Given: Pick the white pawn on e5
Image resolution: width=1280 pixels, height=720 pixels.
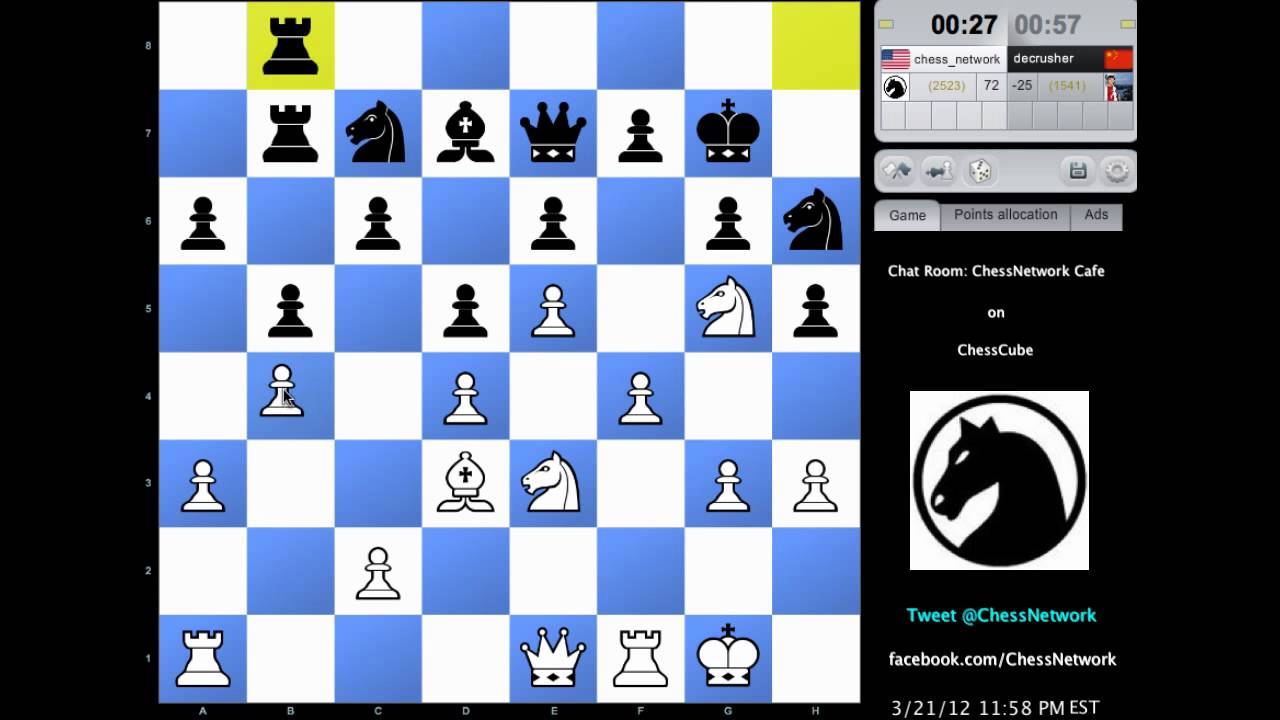Looking at the screenshot, I should 552,311.
